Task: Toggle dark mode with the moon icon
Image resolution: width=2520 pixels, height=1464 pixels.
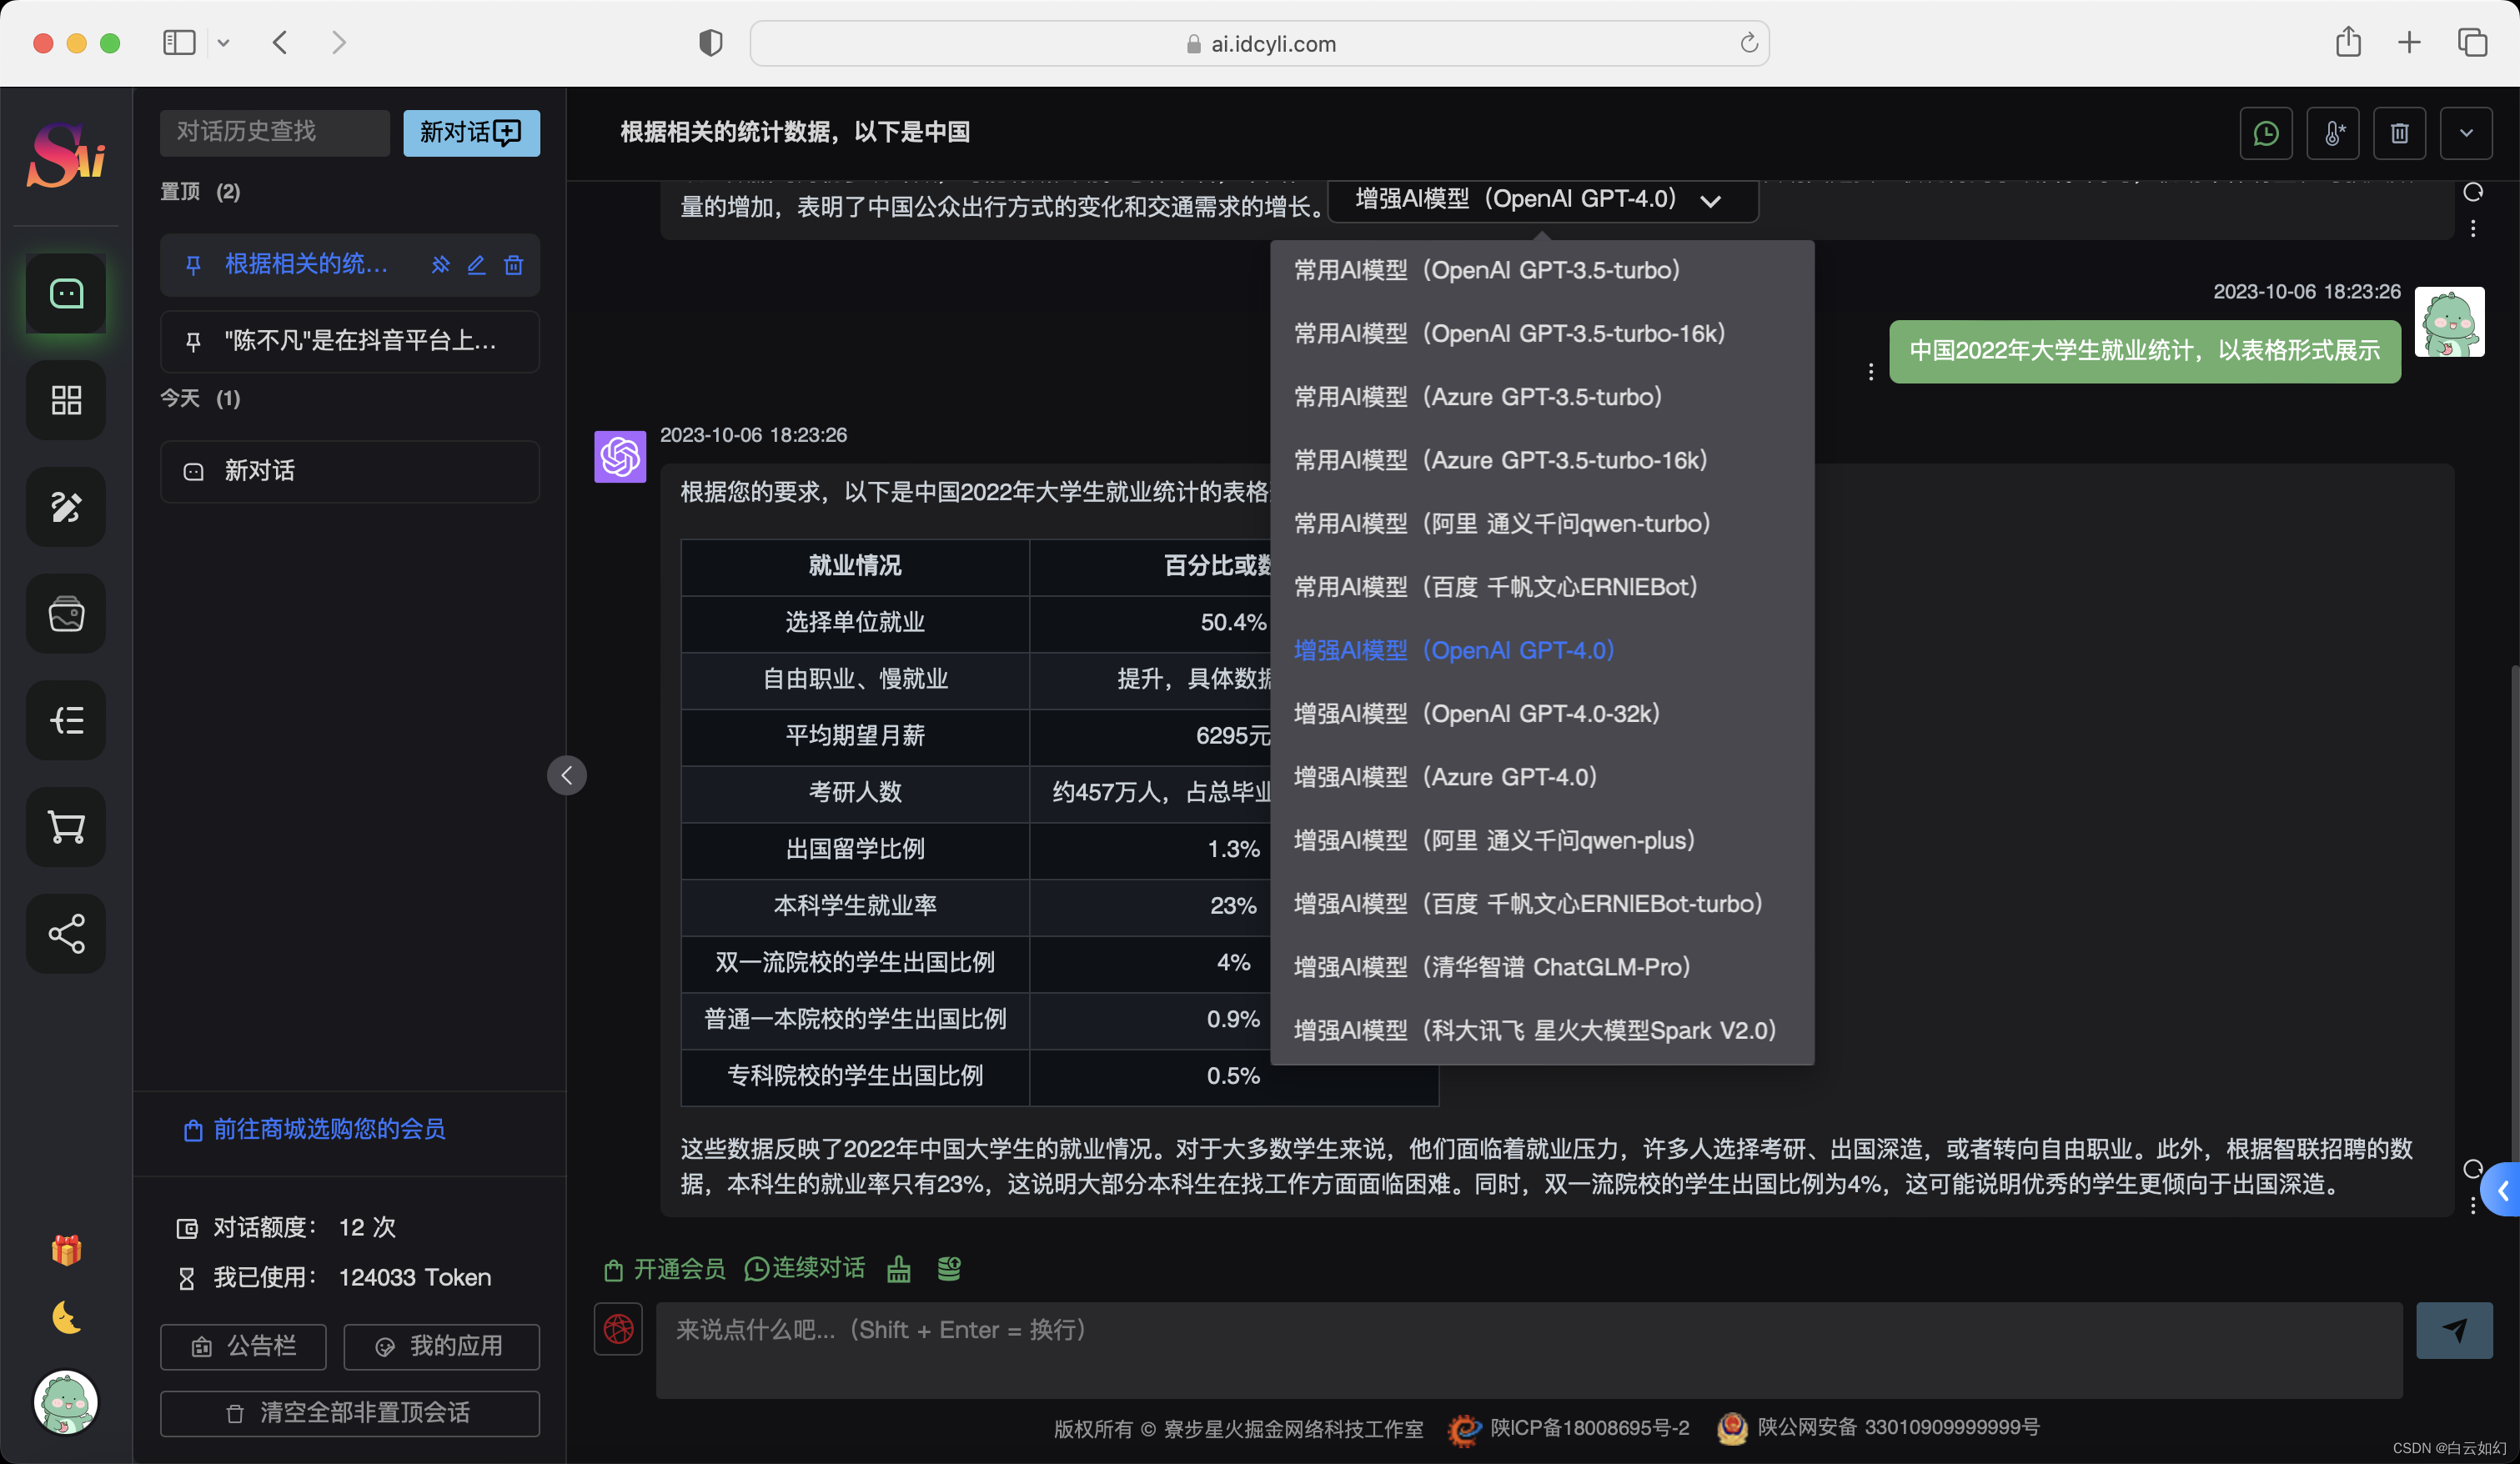Action: (66, 1317)
